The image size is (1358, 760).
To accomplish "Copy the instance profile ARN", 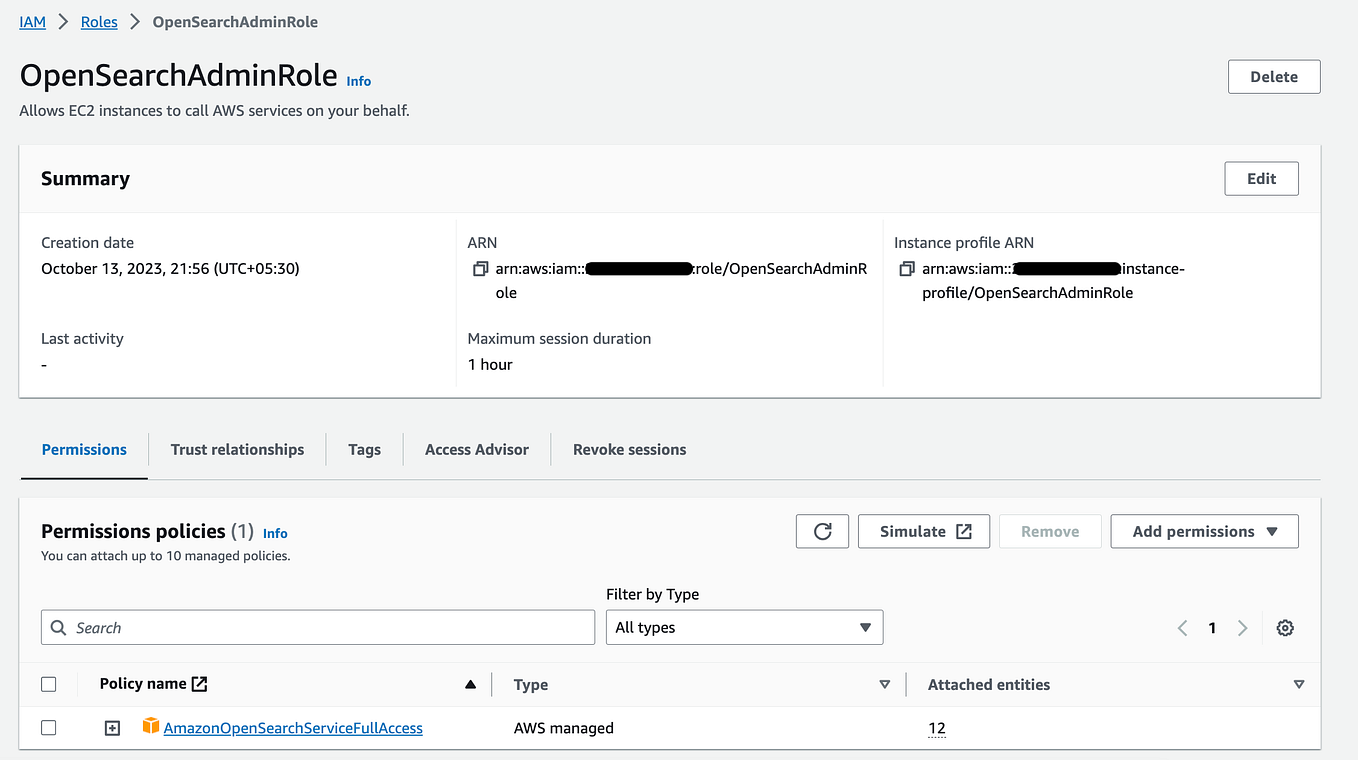I will click(x=906, y=268).
